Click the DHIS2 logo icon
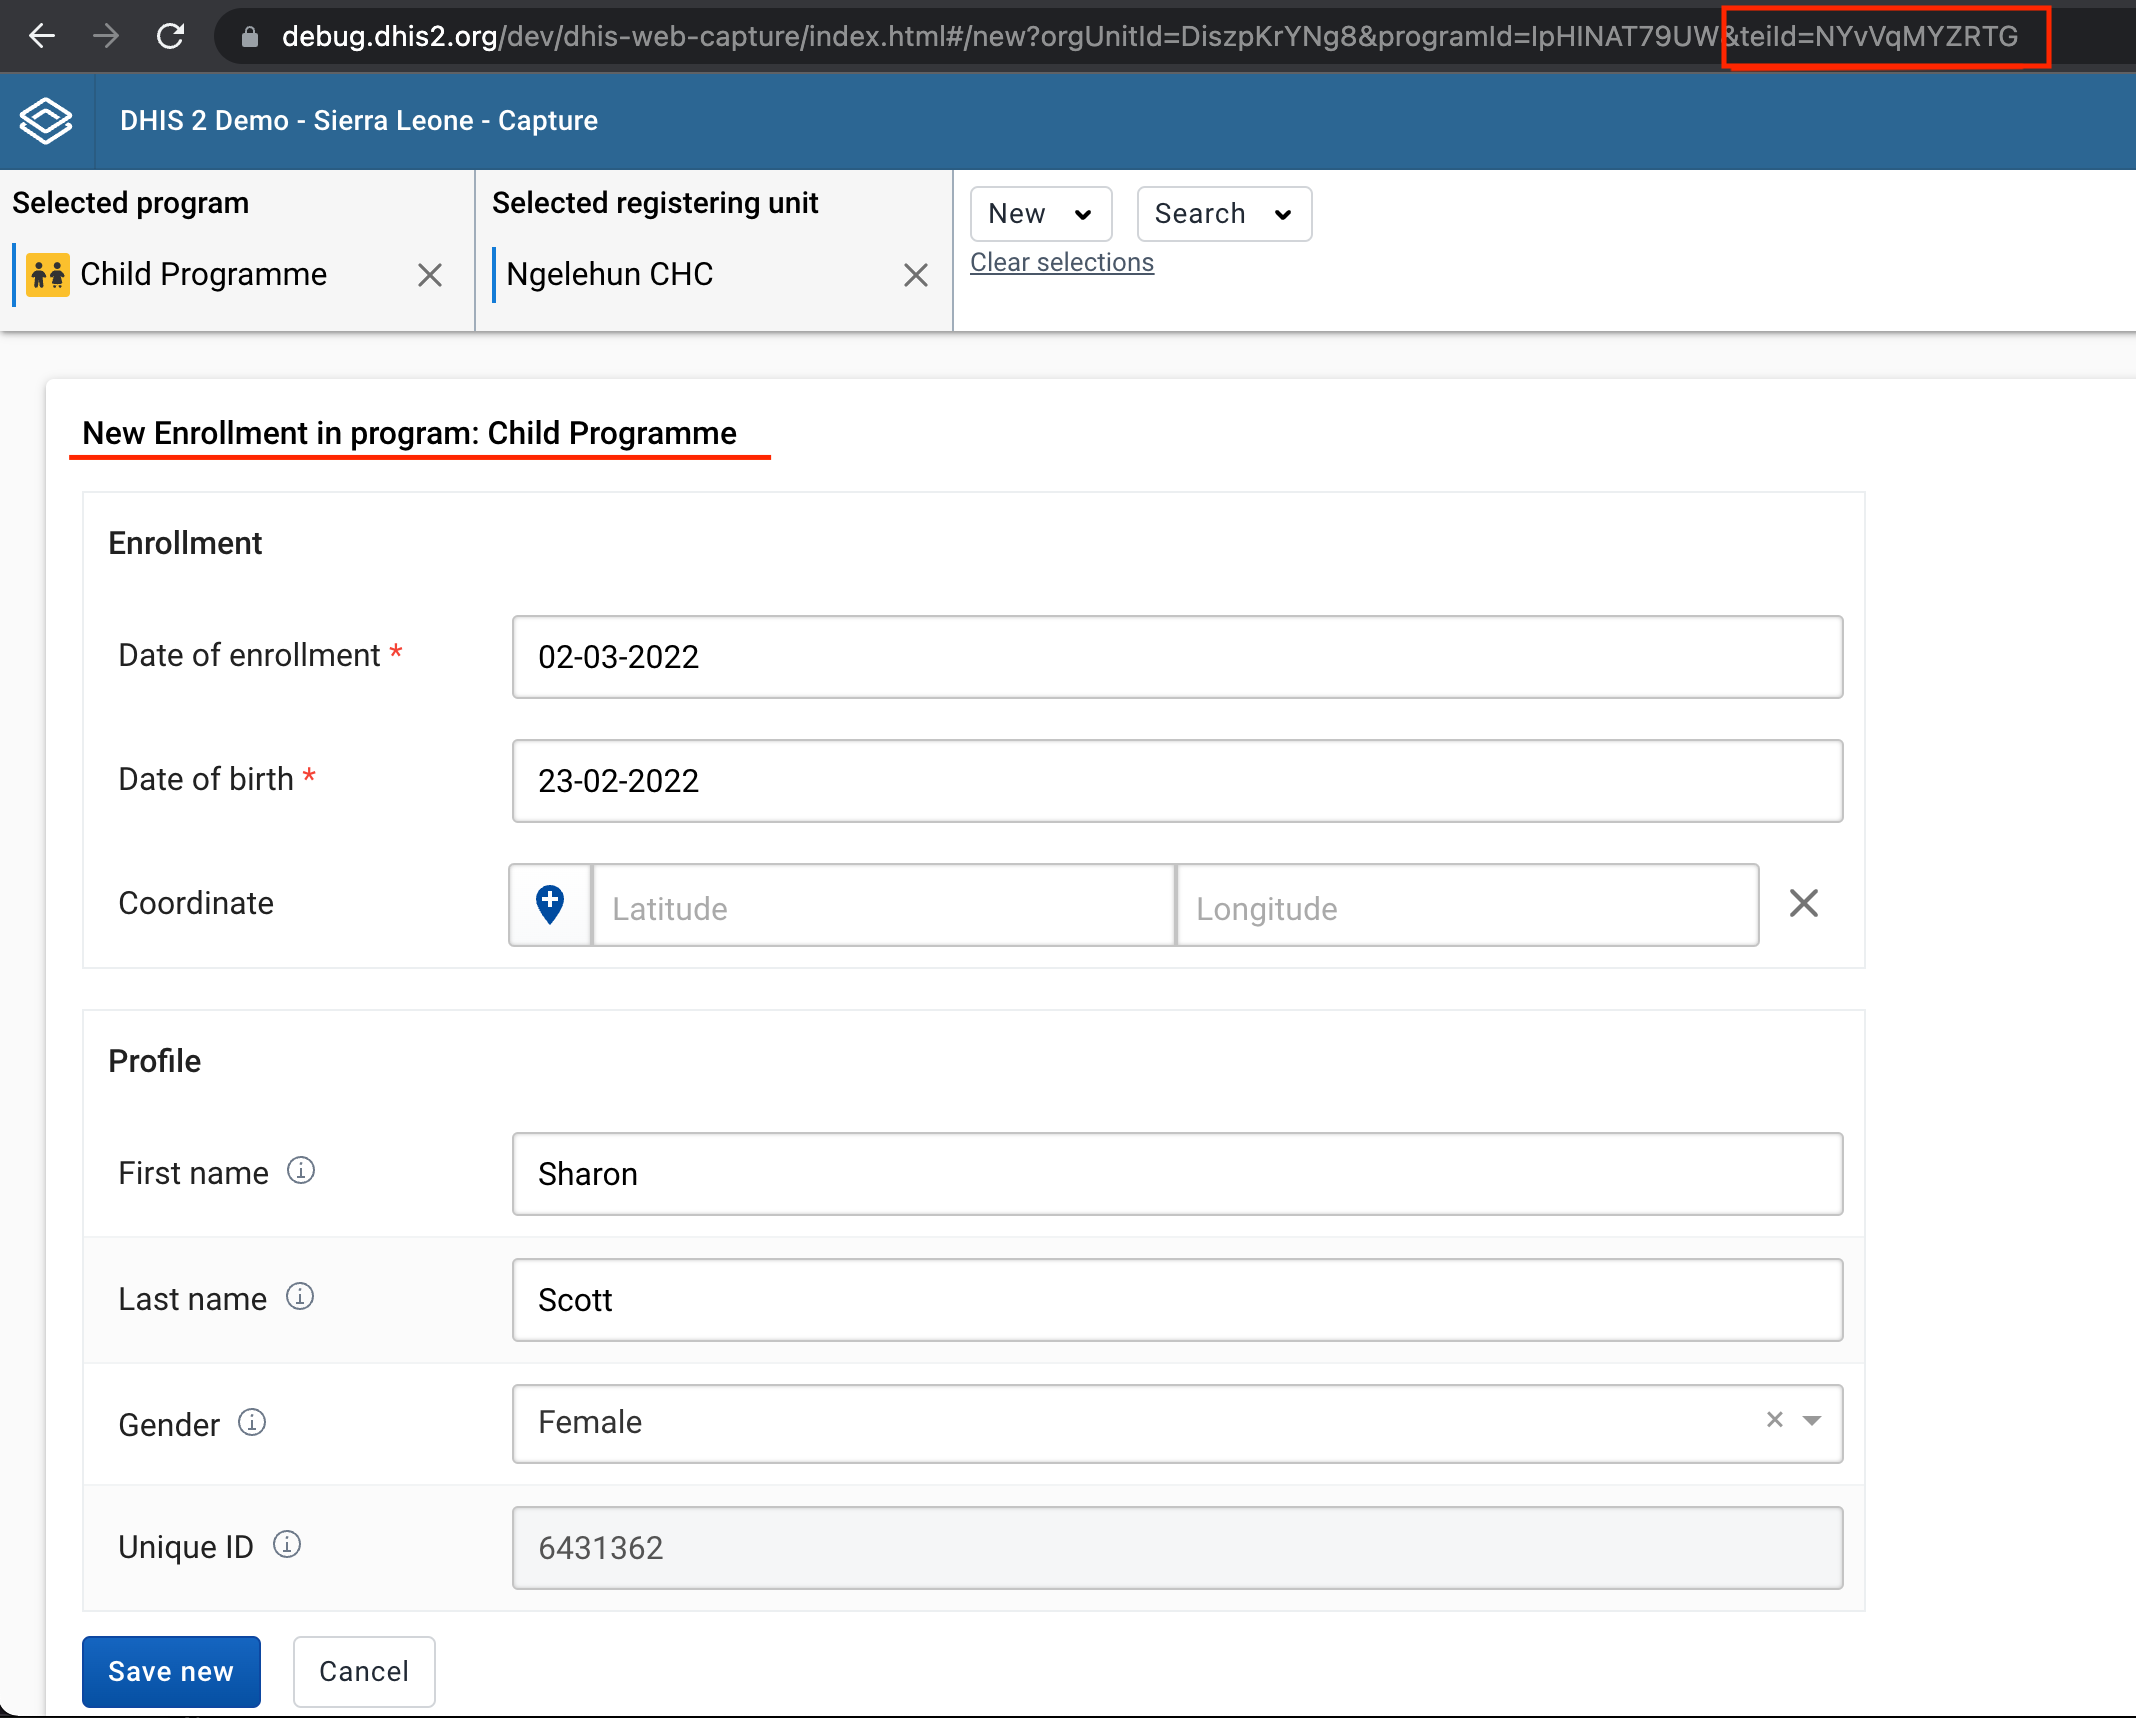The width and height of the screenshot is (2136, 1718). pyautogui.click(x=46, y=121)
